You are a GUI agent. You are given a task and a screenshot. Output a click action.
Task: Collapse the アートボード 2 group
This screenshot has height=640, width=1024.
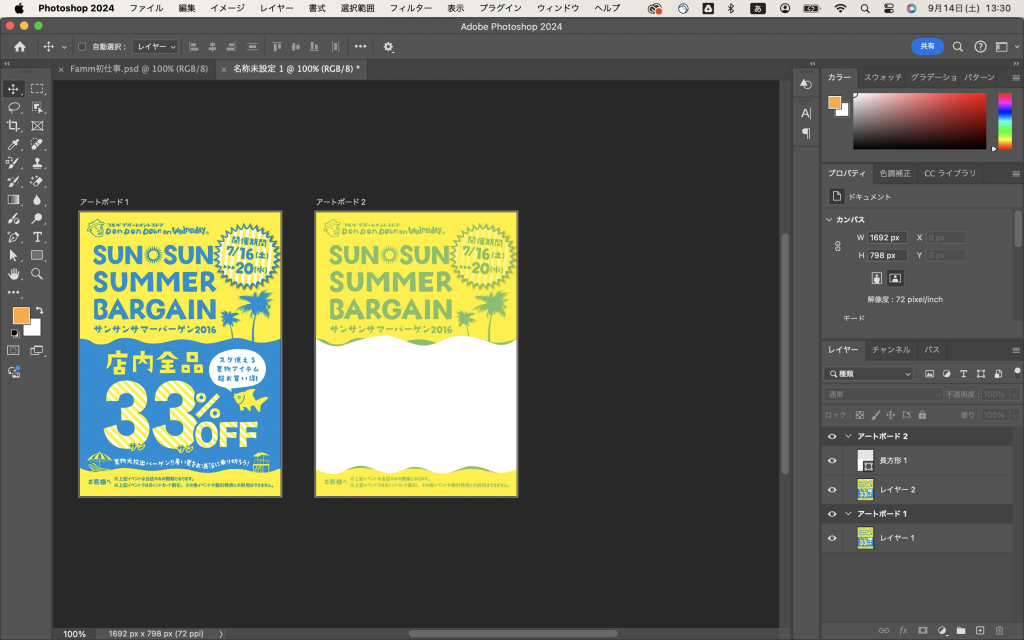coord(848,437)
